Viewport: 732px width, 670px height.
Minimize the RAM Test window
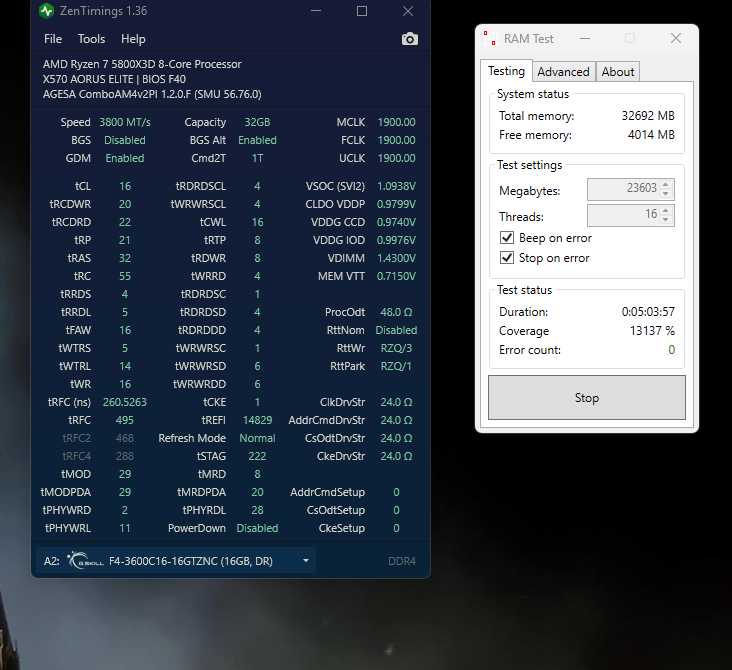pyautogui.click(x=585, y=38)
